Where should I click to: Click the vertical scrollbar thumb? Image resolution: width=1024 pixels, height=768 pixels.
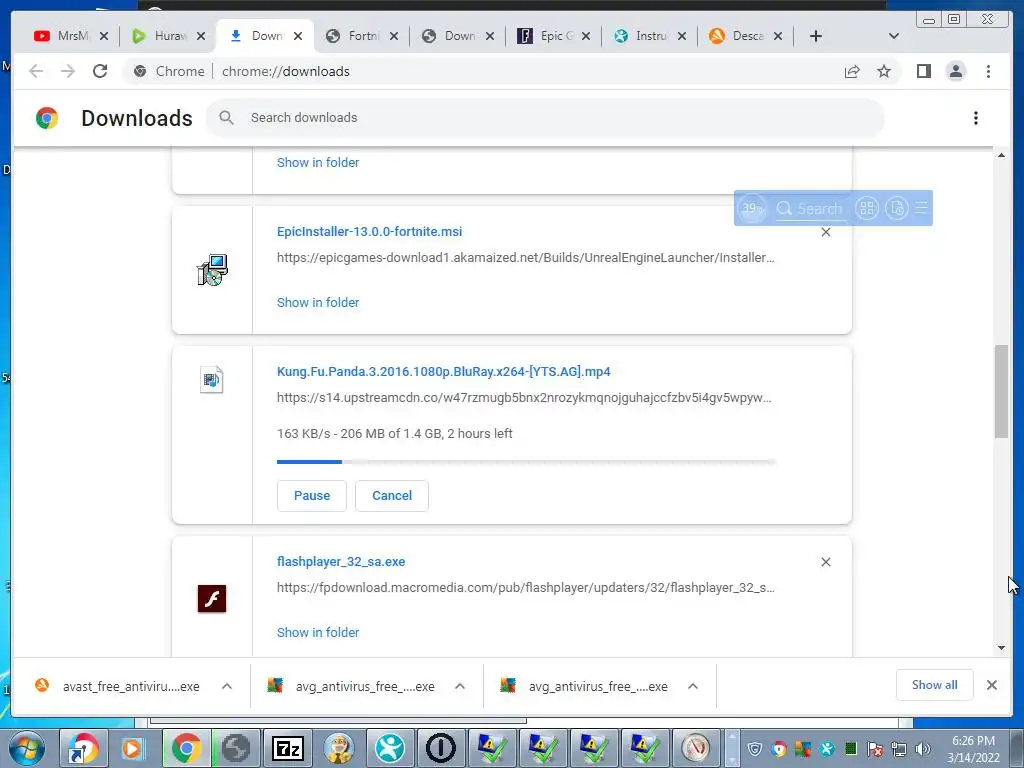[x=1001, y=392]
